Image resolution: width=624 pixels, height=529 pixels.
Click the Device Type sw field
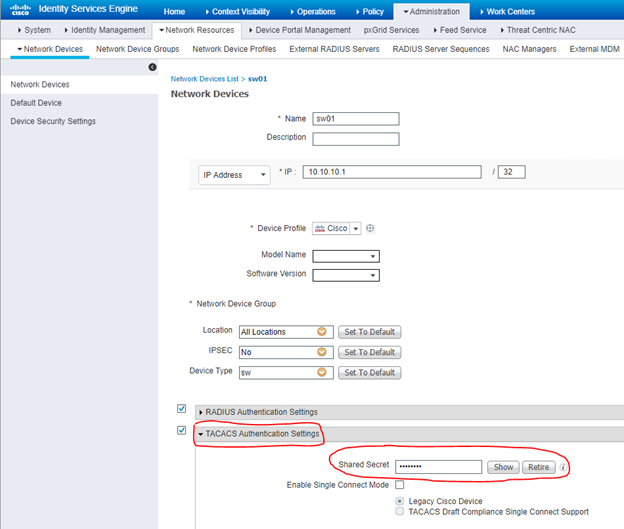click(x=286, y=373)
